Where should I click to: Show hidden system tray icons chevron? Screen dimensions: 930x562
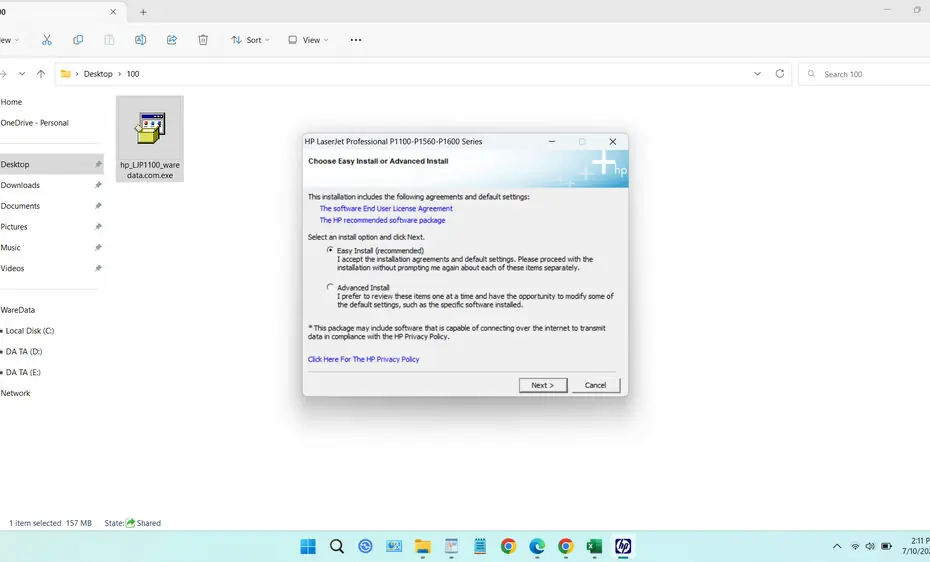point(837,546)
